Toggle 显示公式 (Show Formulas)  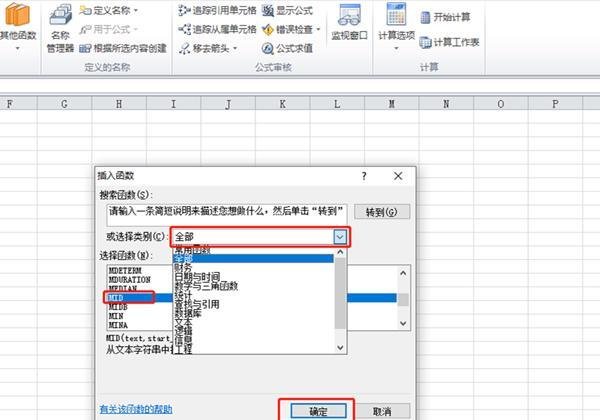point(287,11)
